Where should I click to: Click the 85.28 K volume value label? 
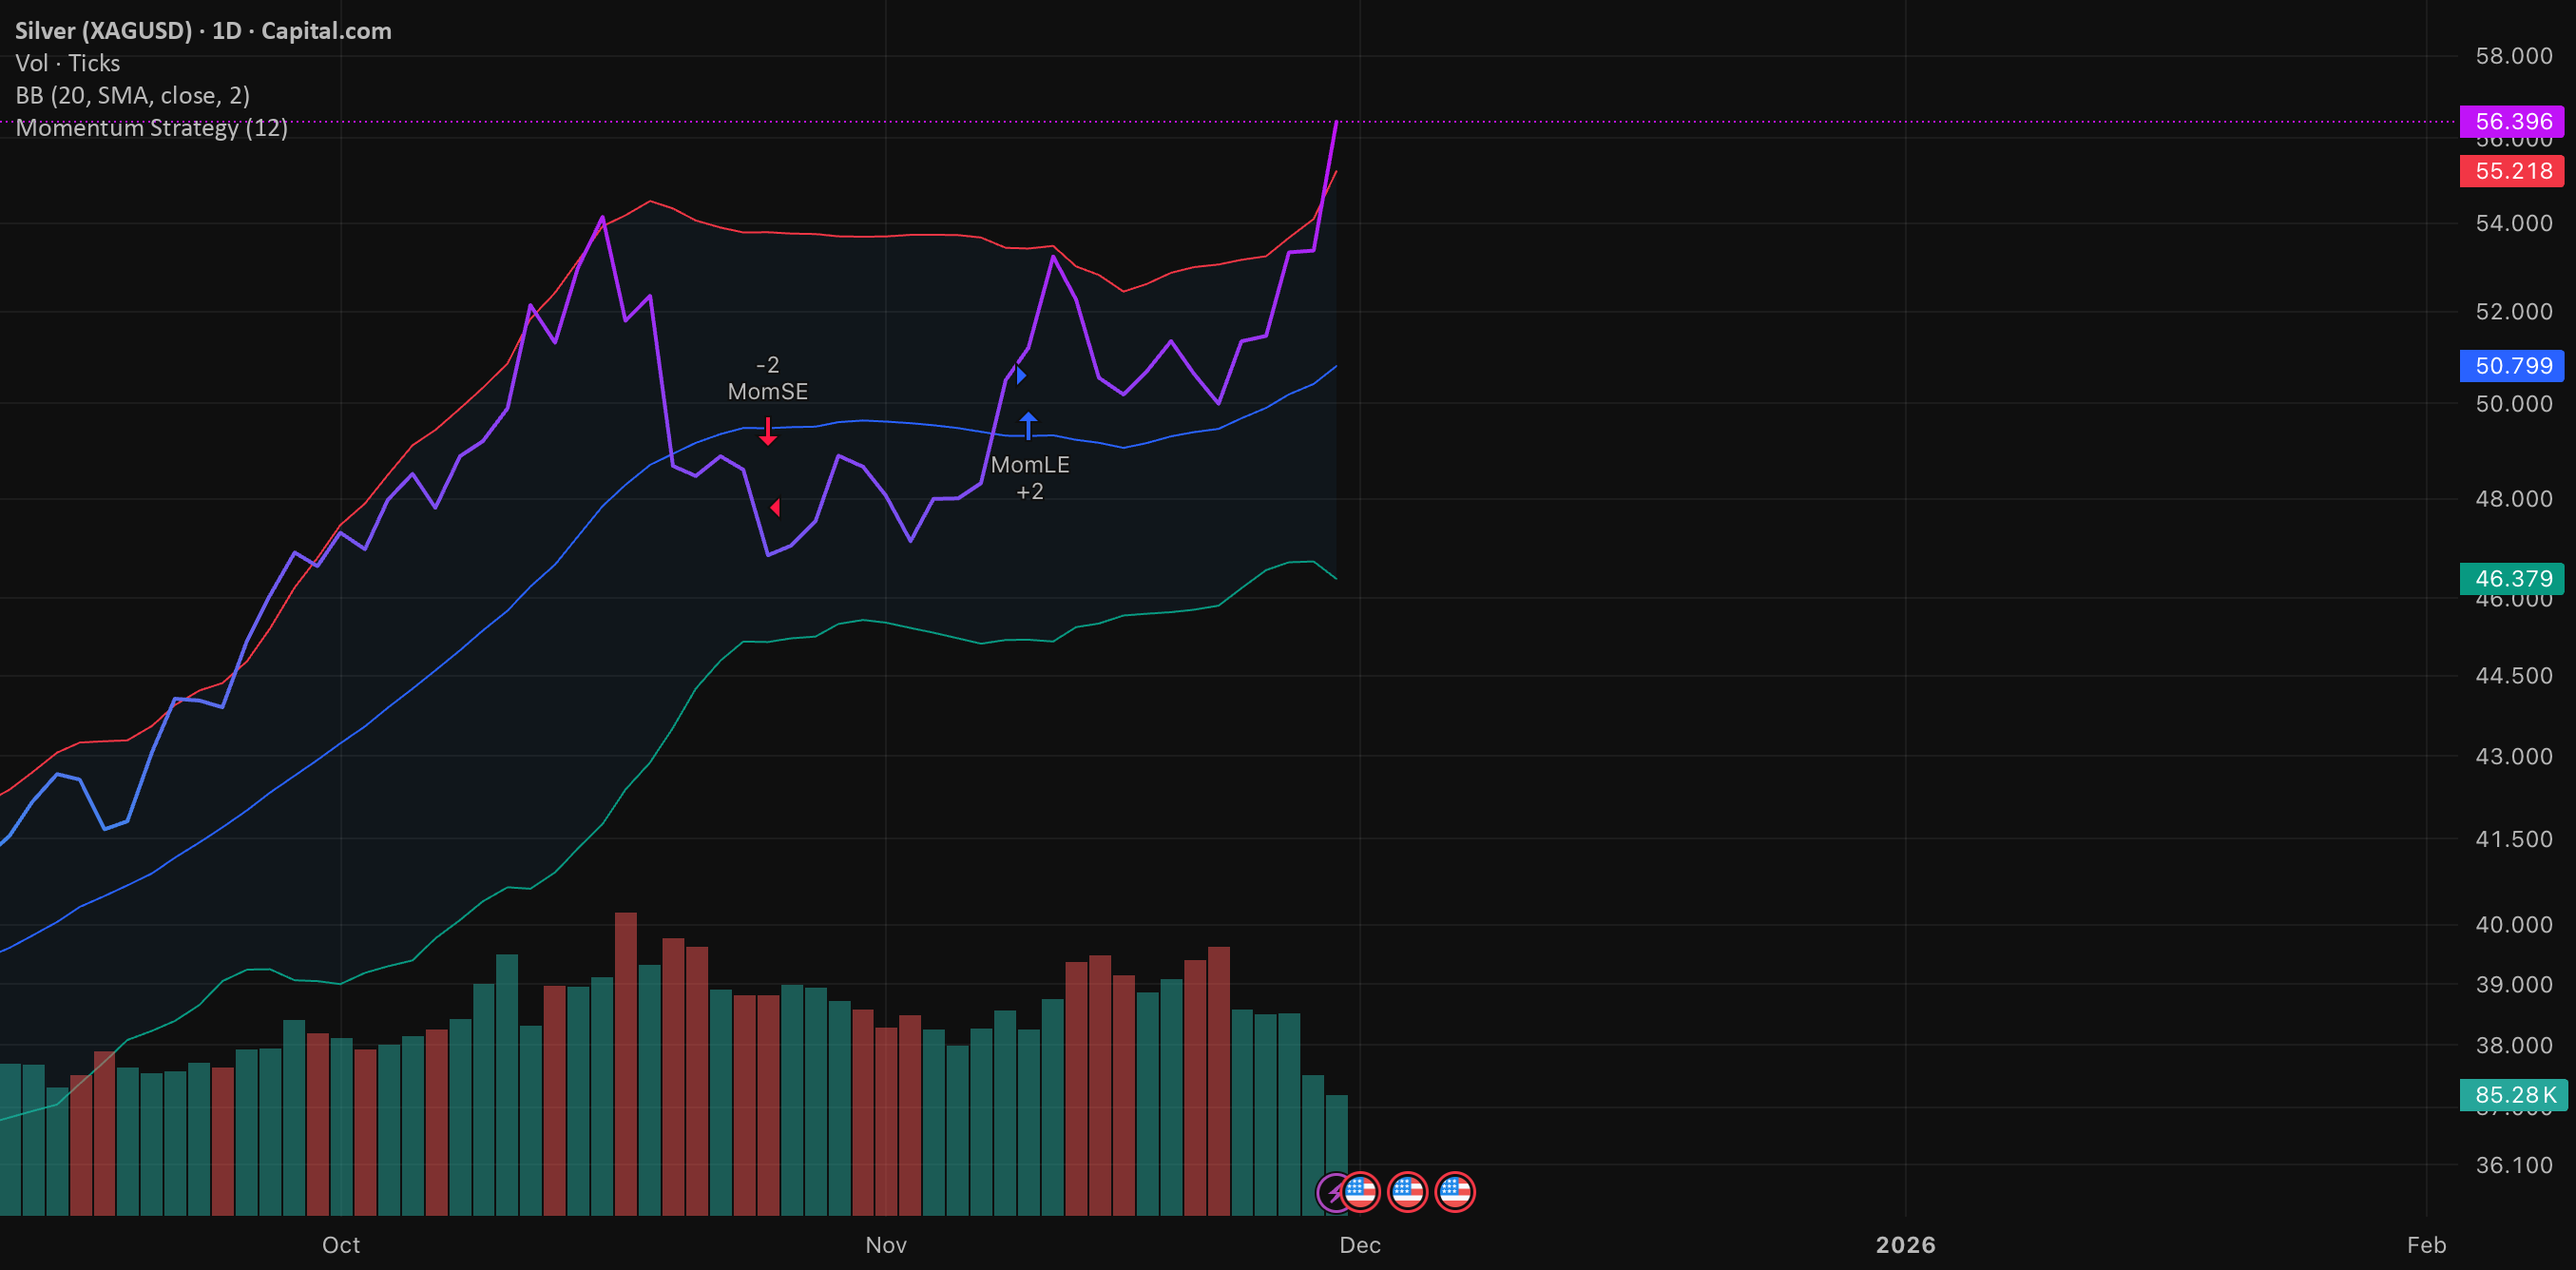[x=2513, y=1095]
